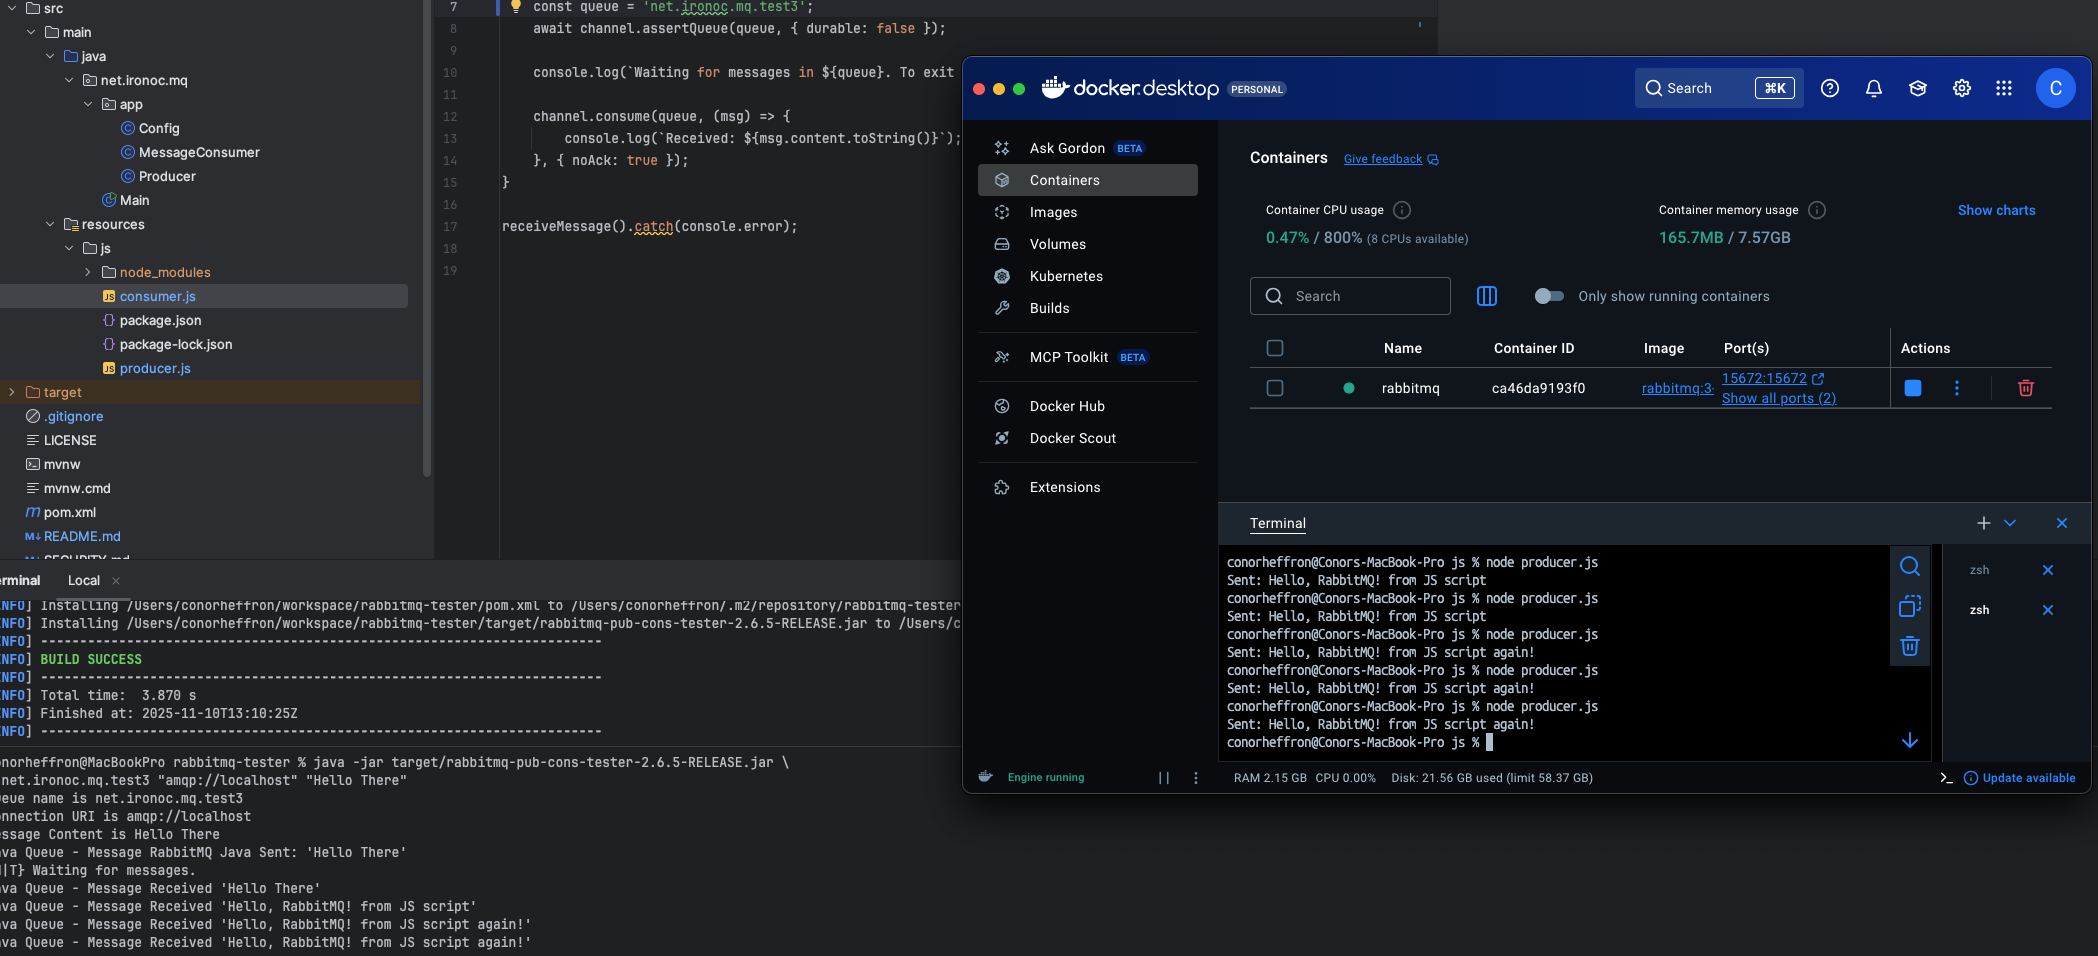Open Docker Scout from the sidebar
2098x956 pixels.
[1072, 438]
